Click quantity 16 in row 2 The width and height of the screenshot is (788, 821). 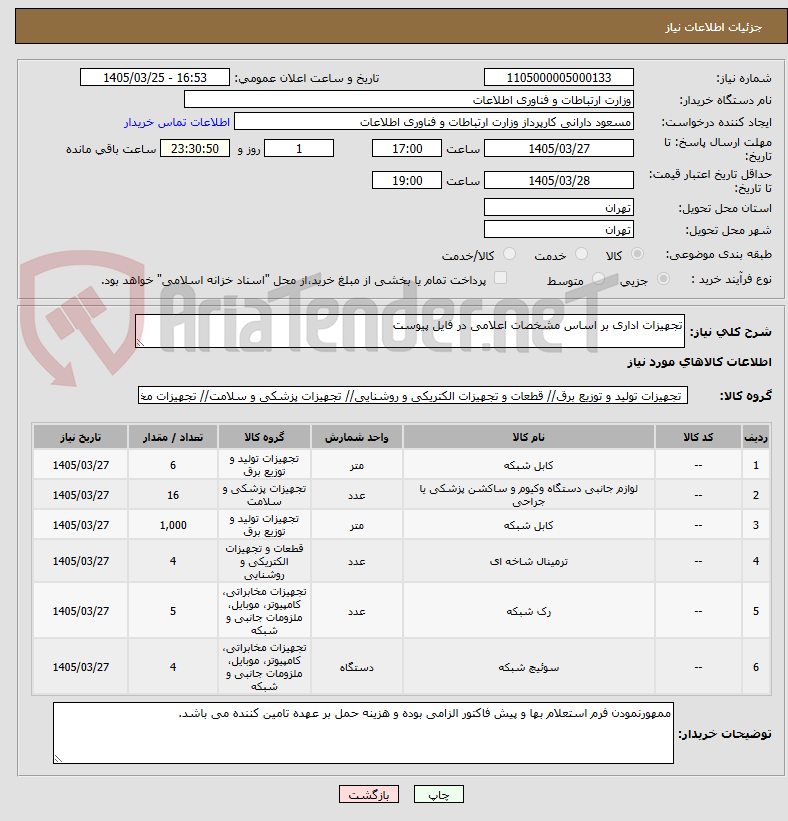pyautogui.click(x=173, y=495)
